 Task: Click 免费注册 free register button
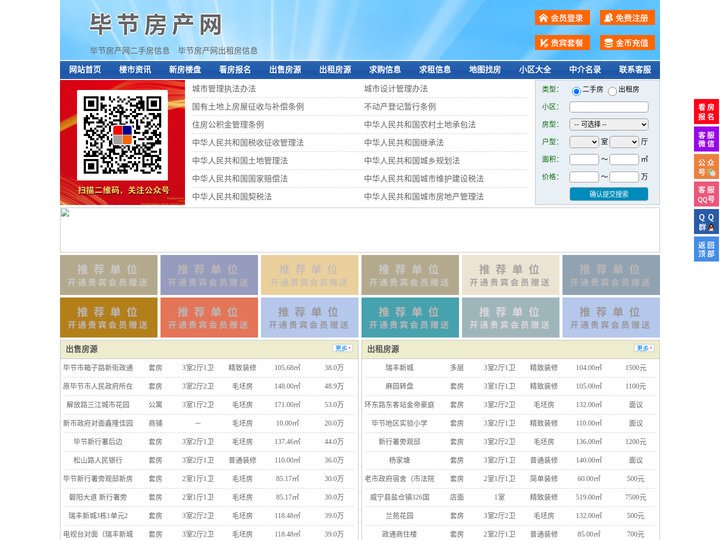[x=627, y=18]
